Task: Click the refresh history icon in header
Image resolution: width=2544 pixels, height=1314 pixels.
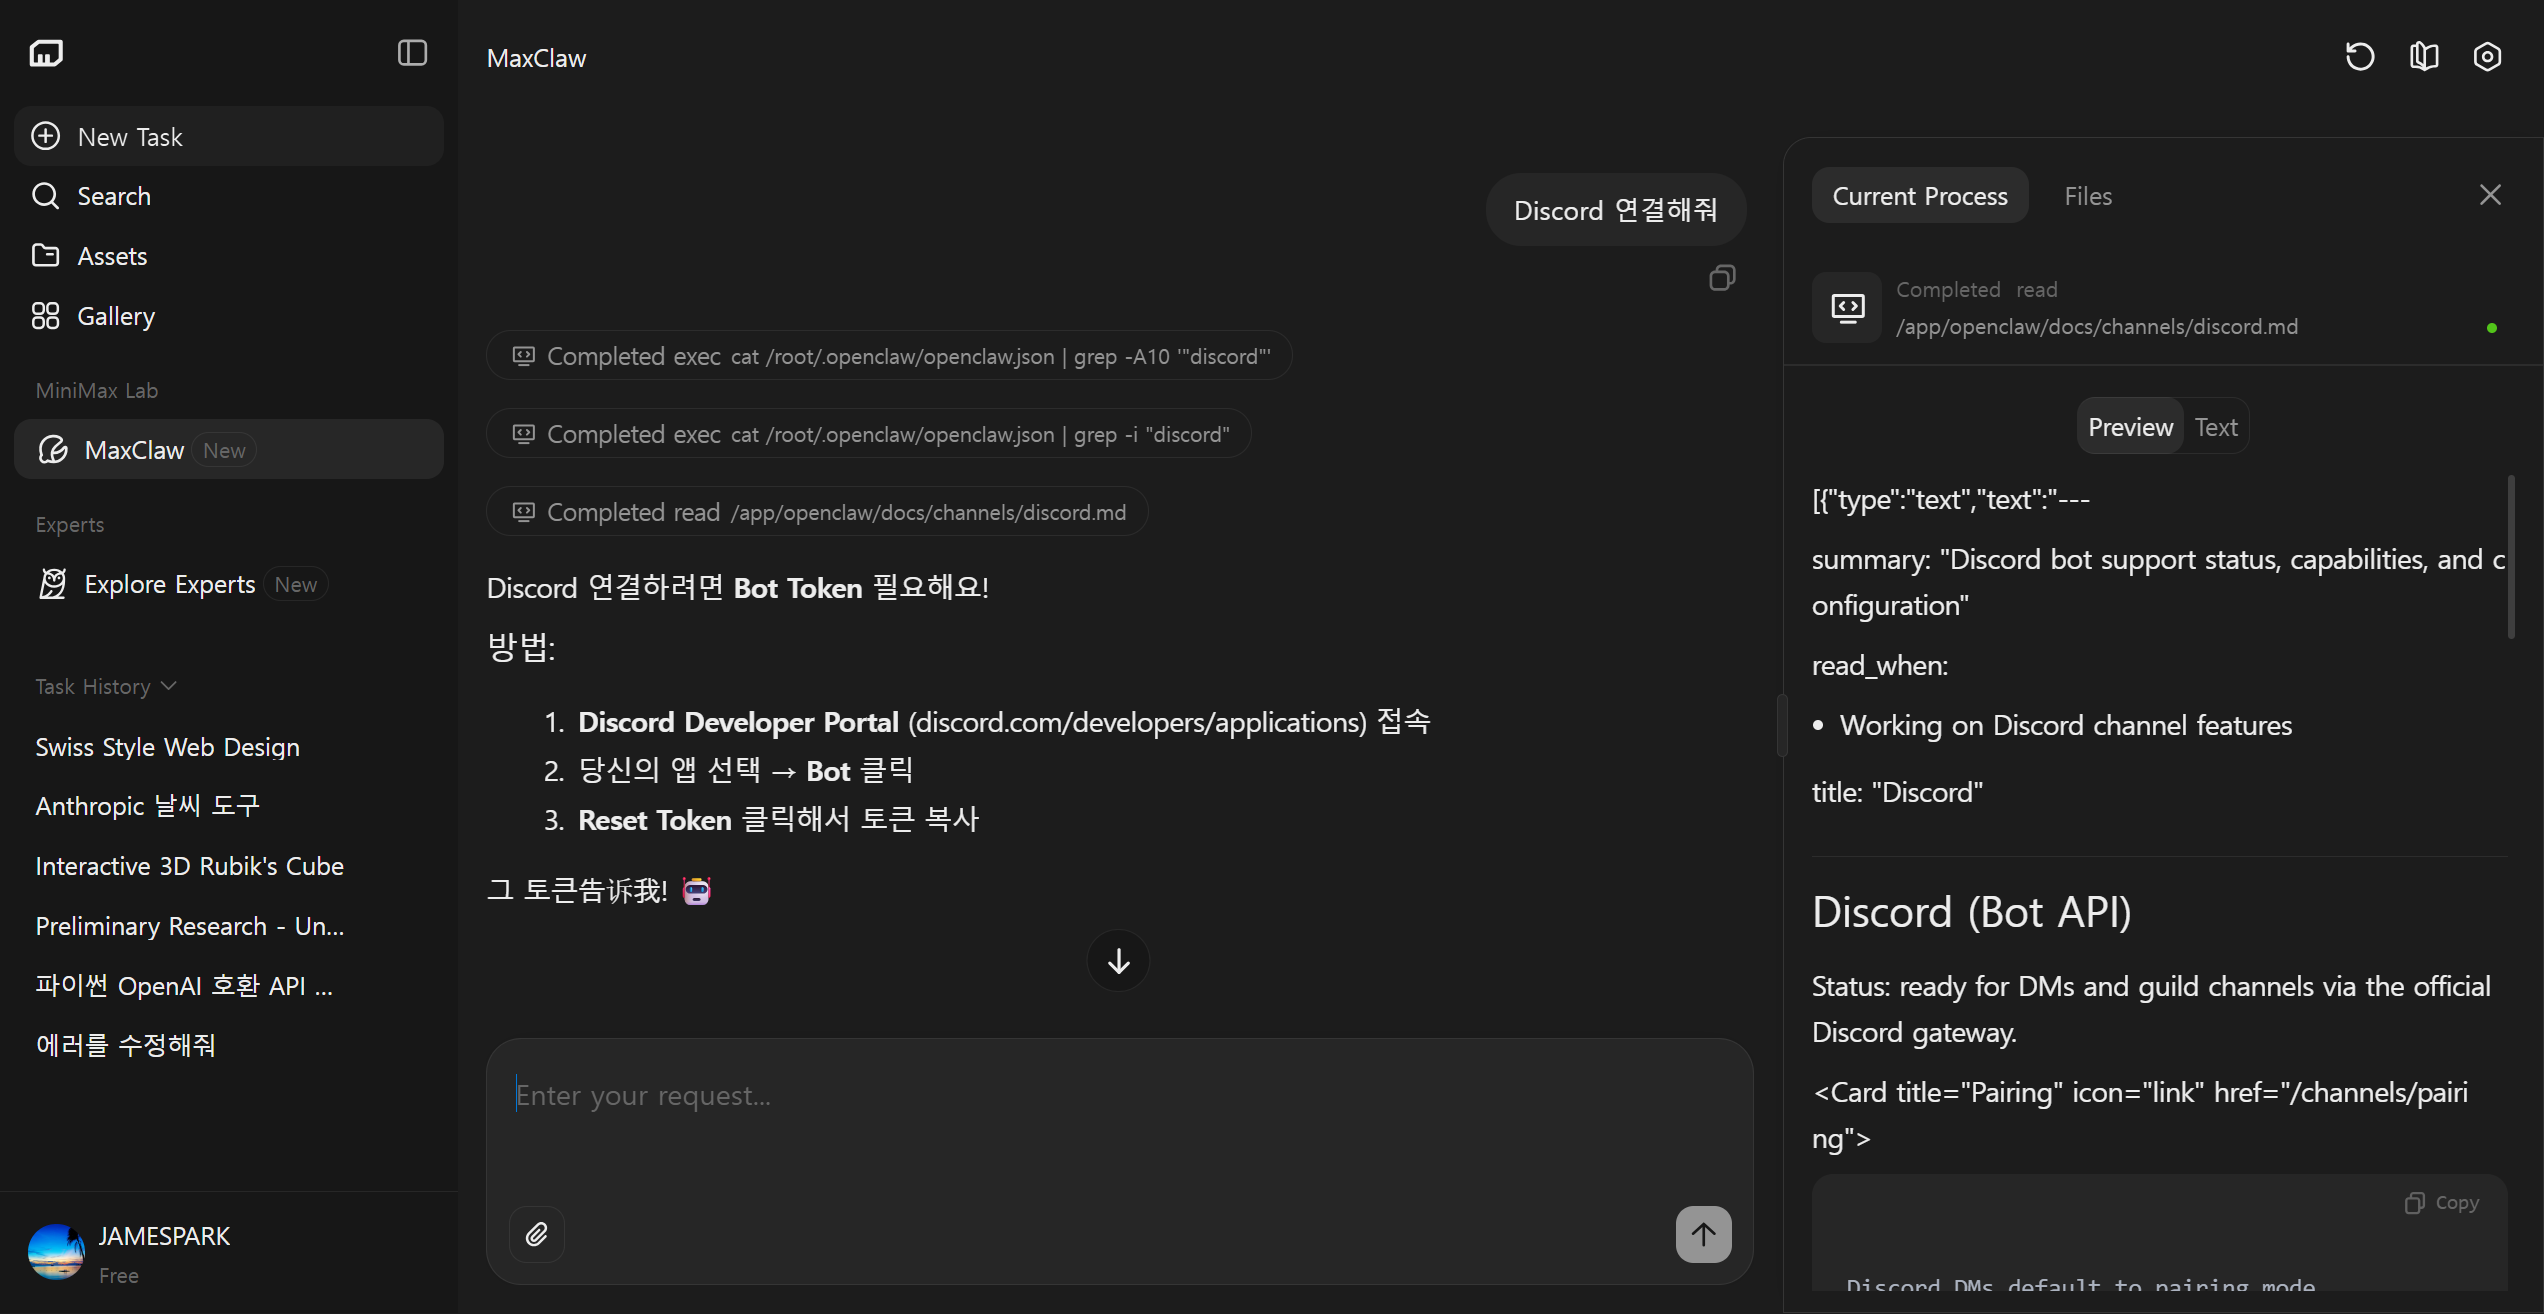Action: pyautogui.click(x=2360, y=57)
